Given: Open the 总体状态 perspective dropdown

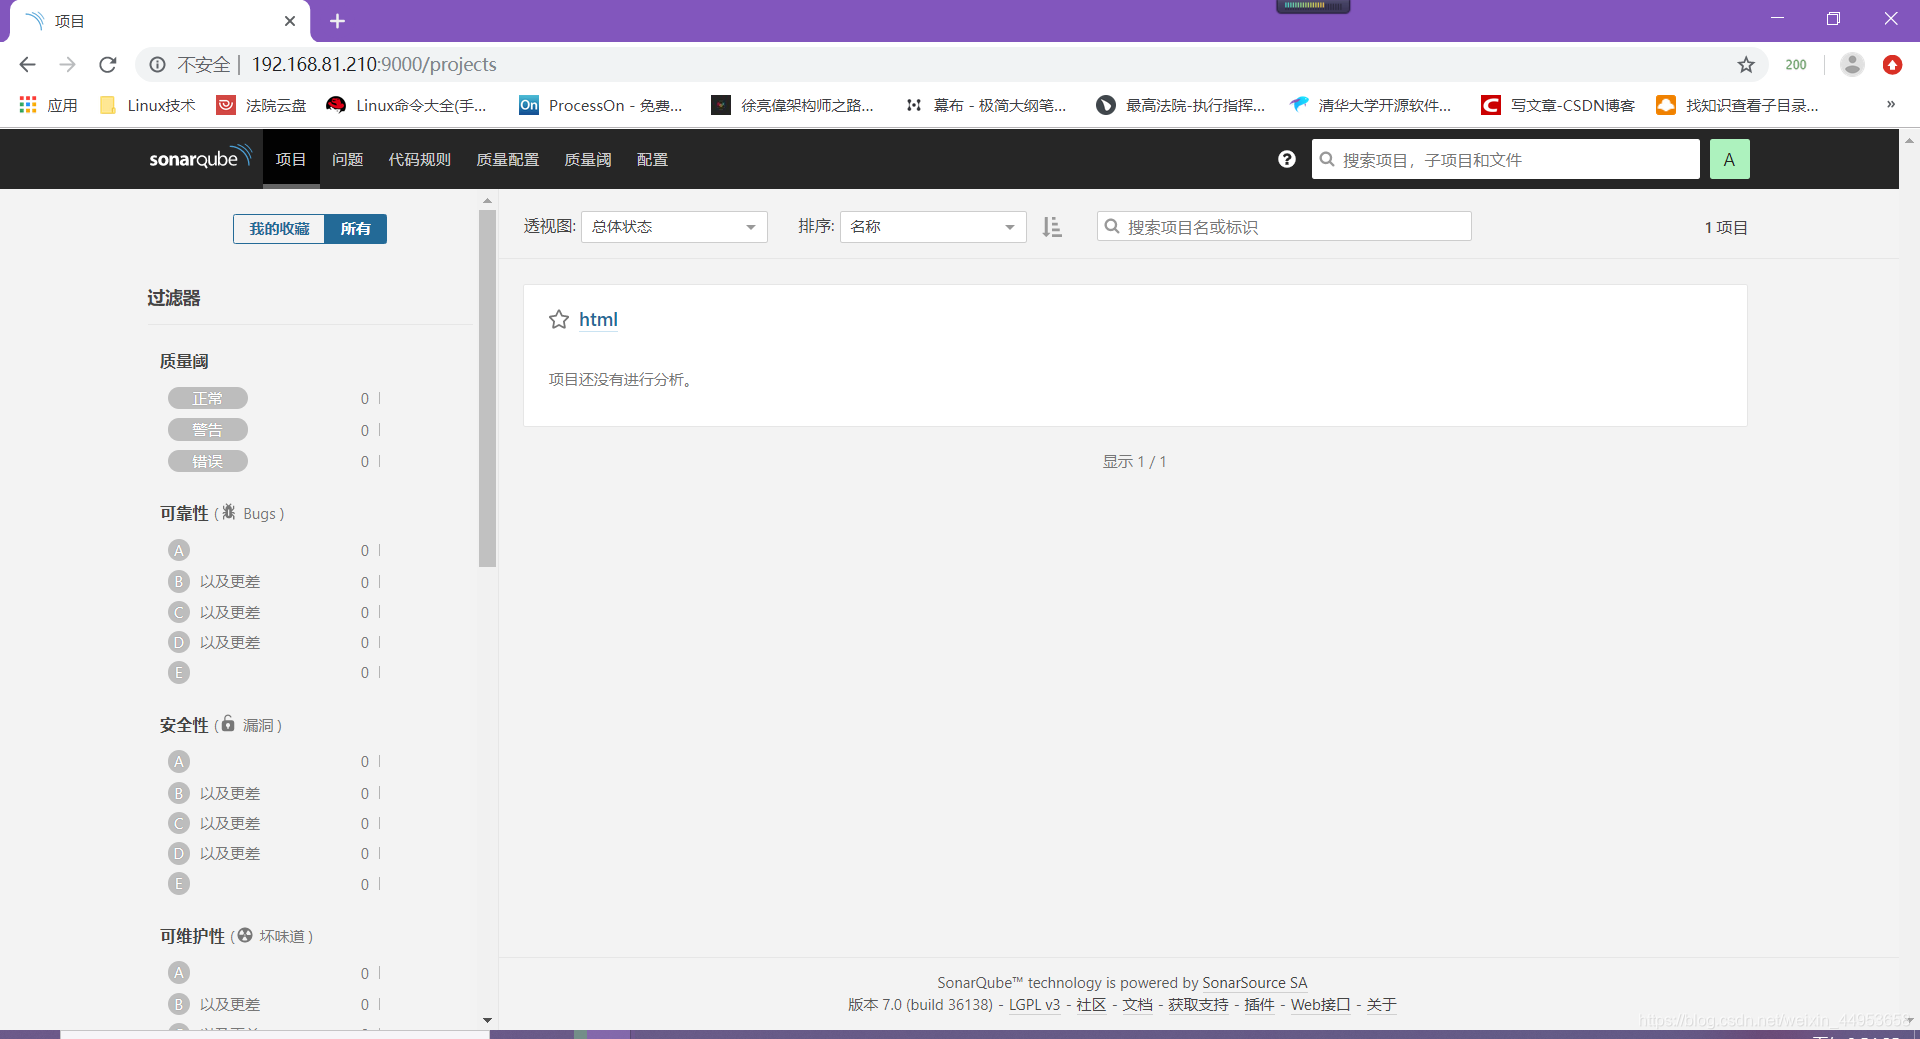Looking at the screenshot, I should [673, 227].
